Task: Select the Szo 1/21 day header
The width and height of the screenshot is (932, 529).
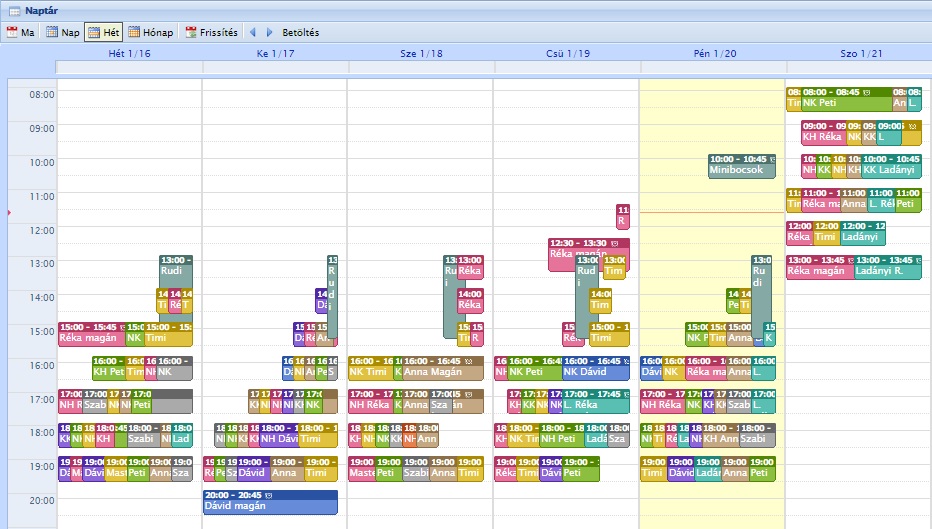Action: tap(858, 52)
